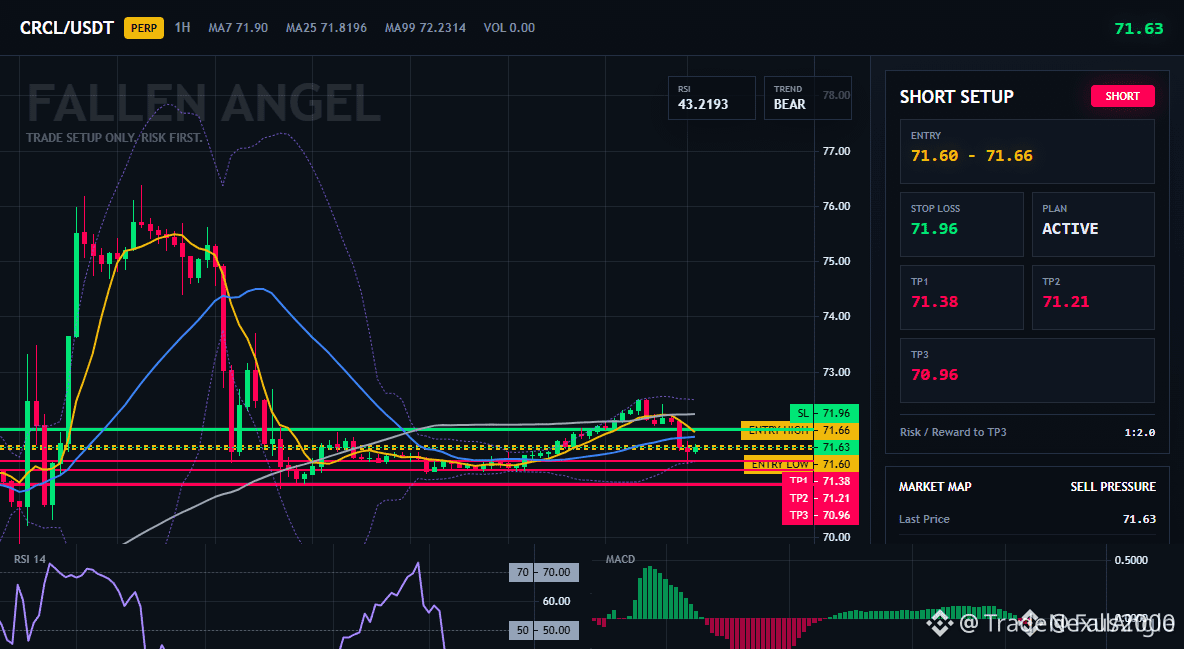Click the 74.00 price axis label
Screen dimensions: 1184x649
coord(836,317)
